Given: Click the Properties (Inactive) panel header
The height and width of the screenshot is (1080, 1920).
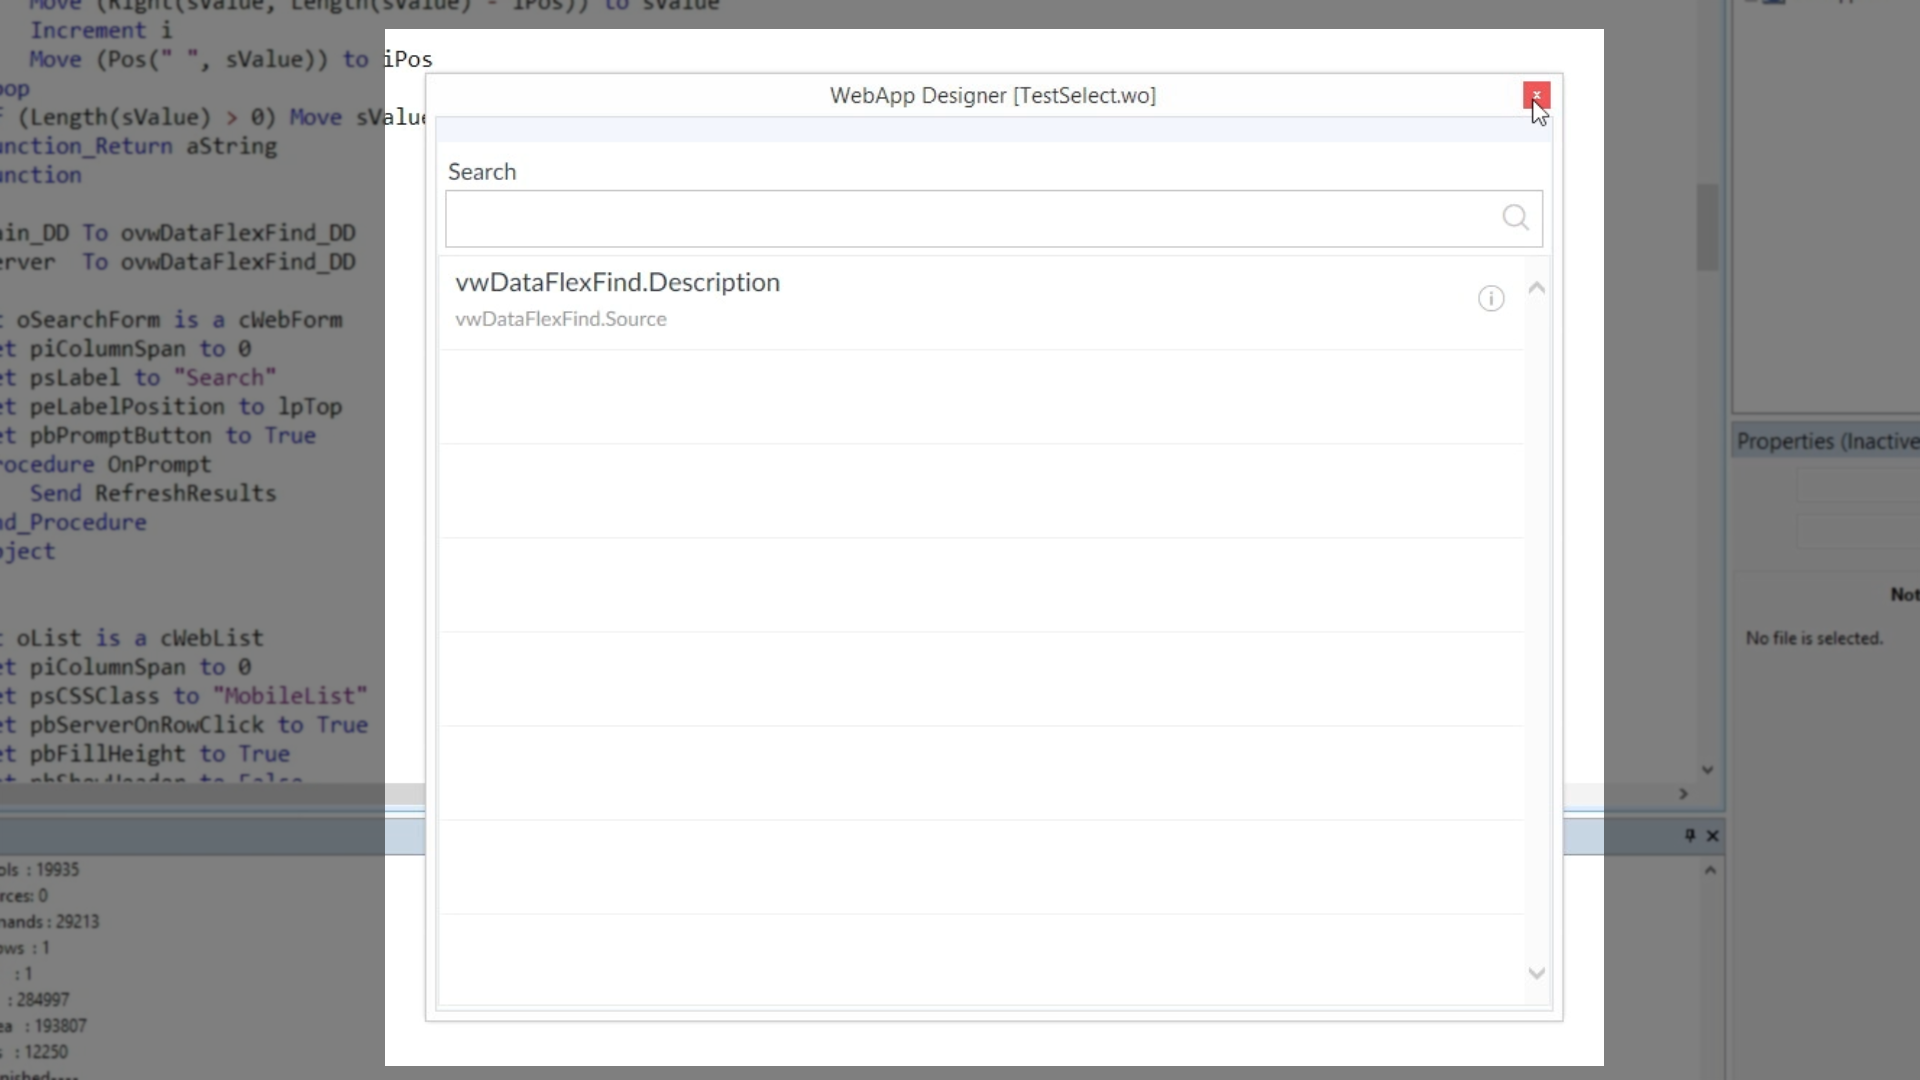Looking at the screenshot, I should tap(1826, 441).
